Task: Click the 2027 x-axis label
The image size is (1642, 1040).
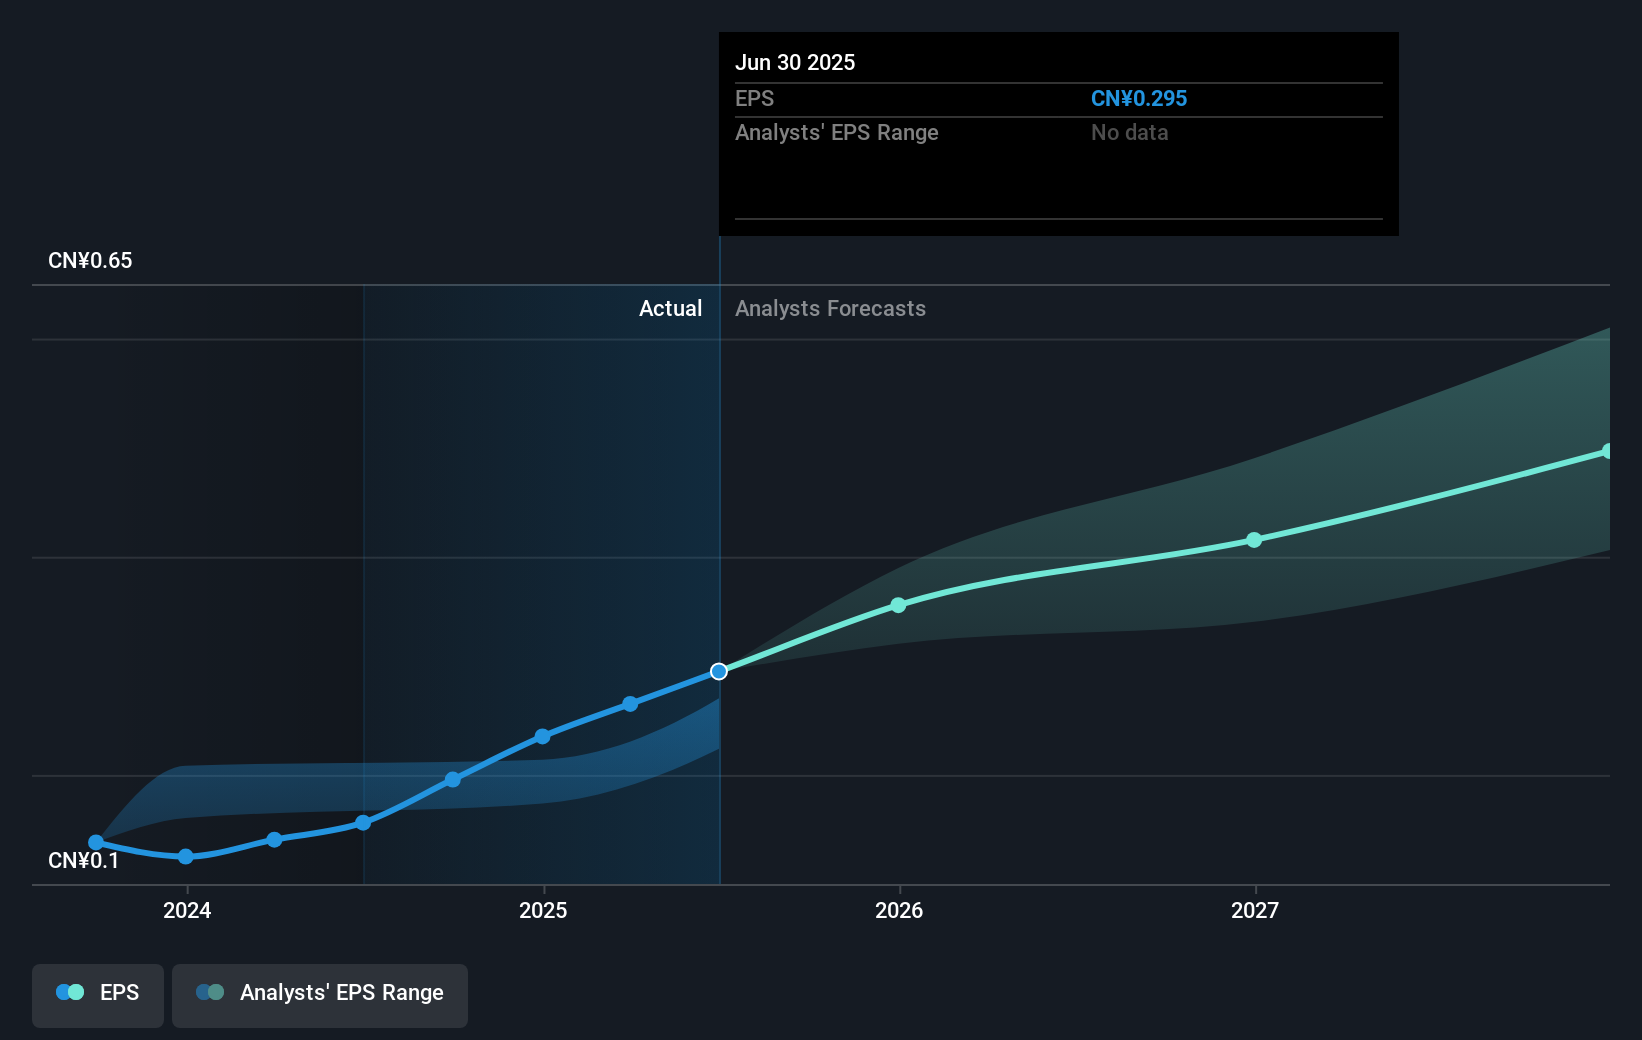Action: [x=1254, y=911]
